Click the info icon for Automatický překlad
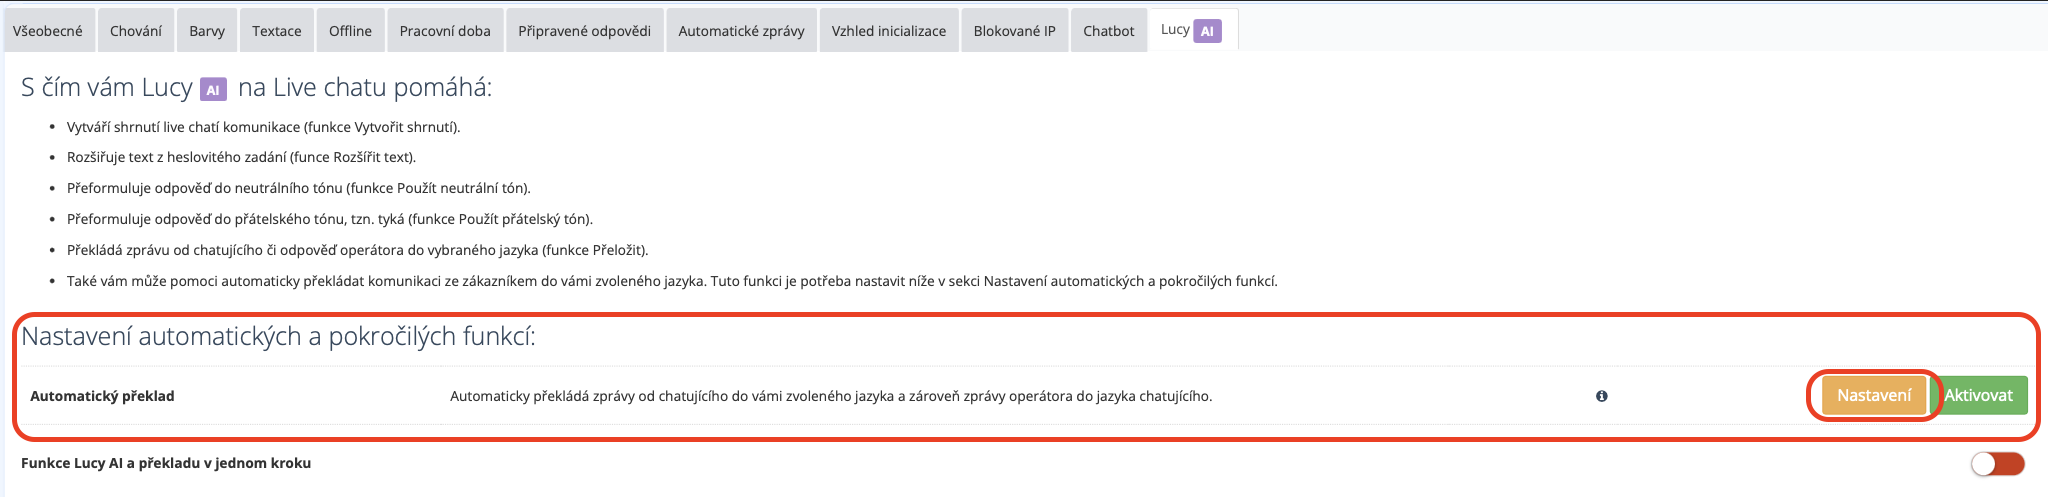 (x=1602, y=396)
